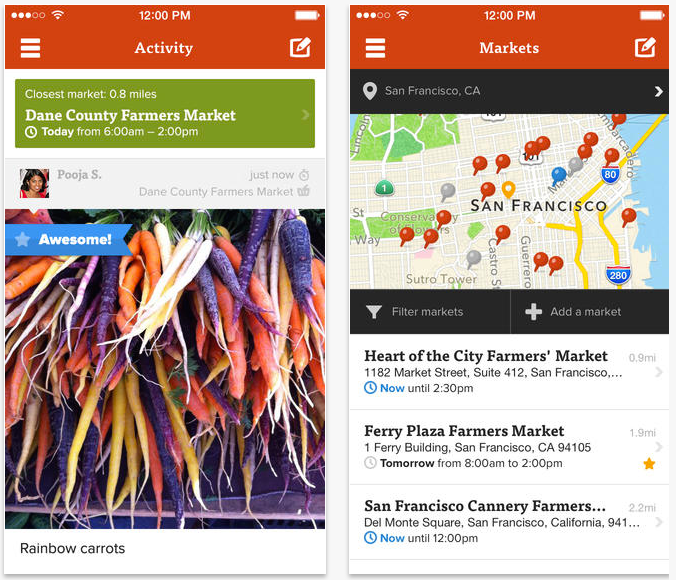676x580 pixels.
Task: Open Heart of the City Farmers' Market details chevron
Action: [658, 372]
